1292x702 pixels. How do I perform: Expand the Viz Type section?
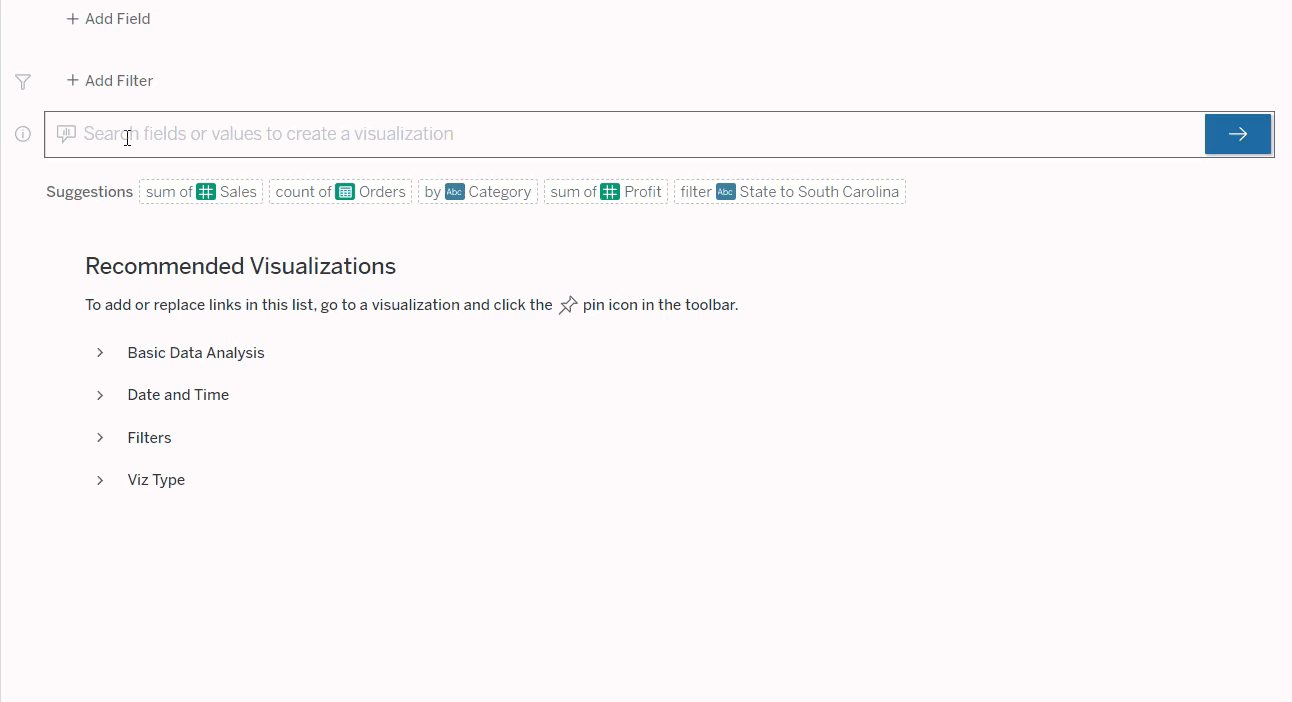point(99,480)
